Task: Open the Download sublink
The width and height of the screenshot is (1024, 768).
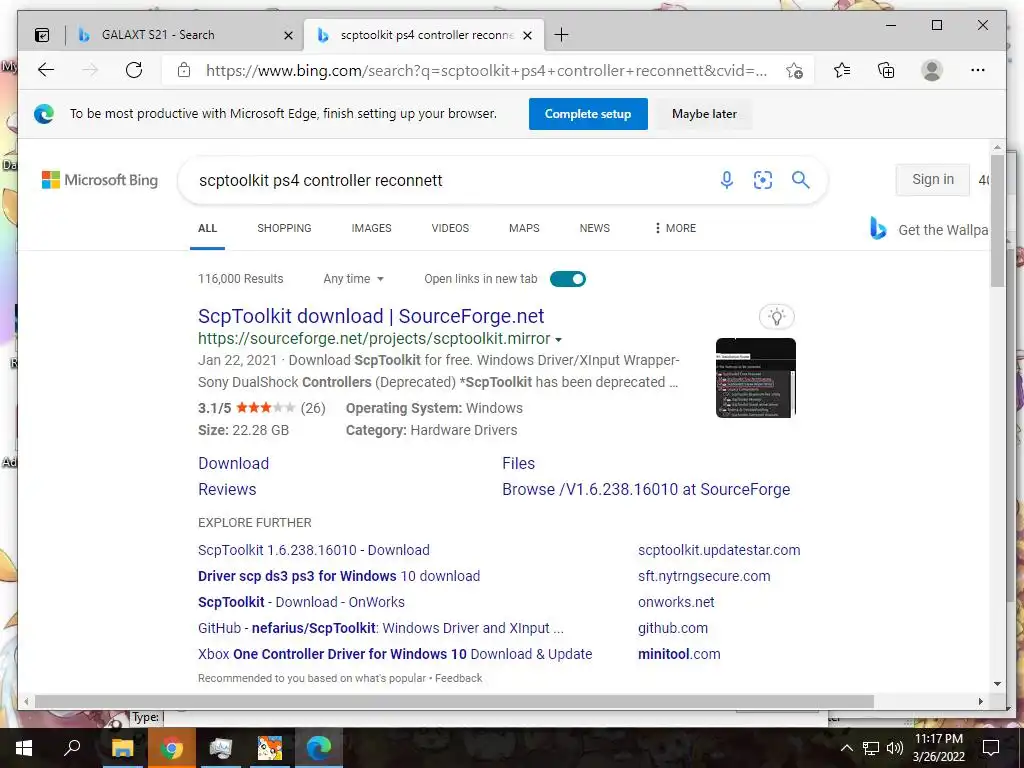Action: click(x=233, y=463)
